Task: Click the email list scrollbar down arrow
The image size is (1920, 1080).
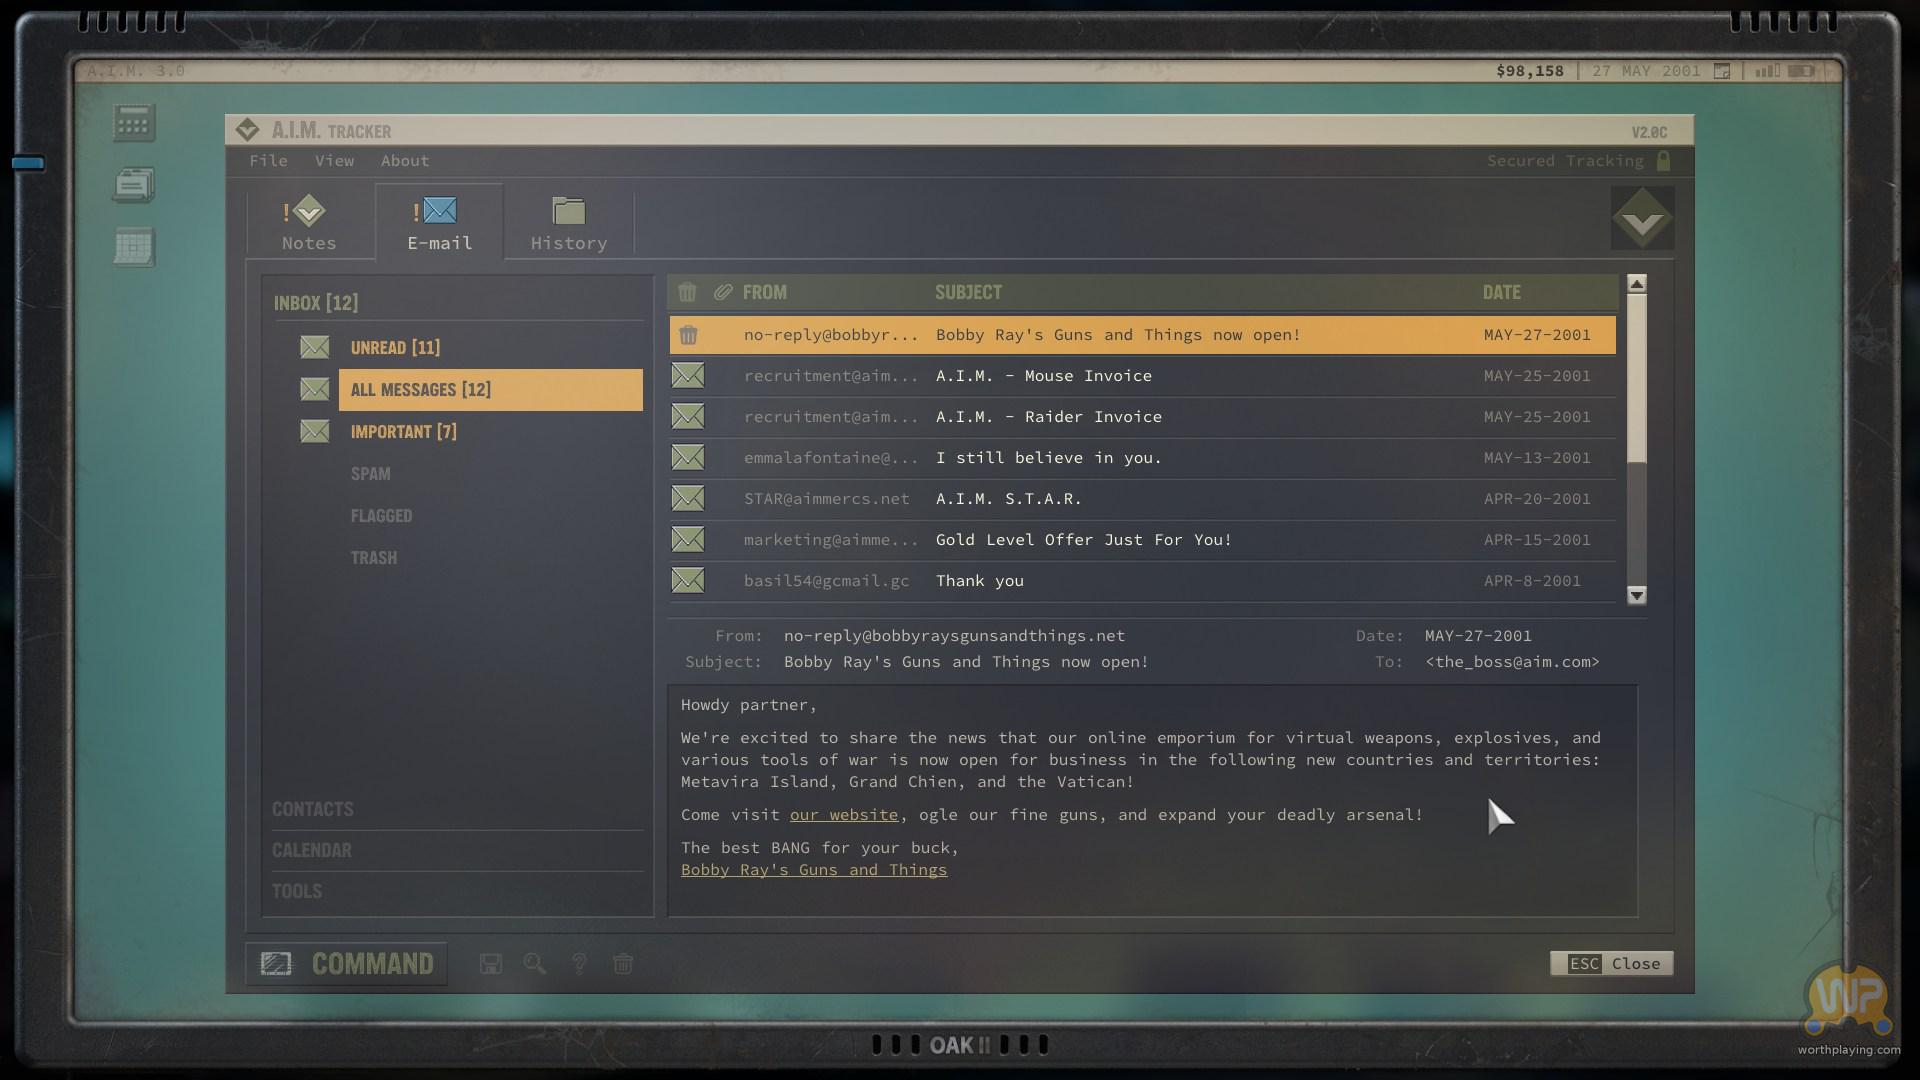Action: point(1637,595)
